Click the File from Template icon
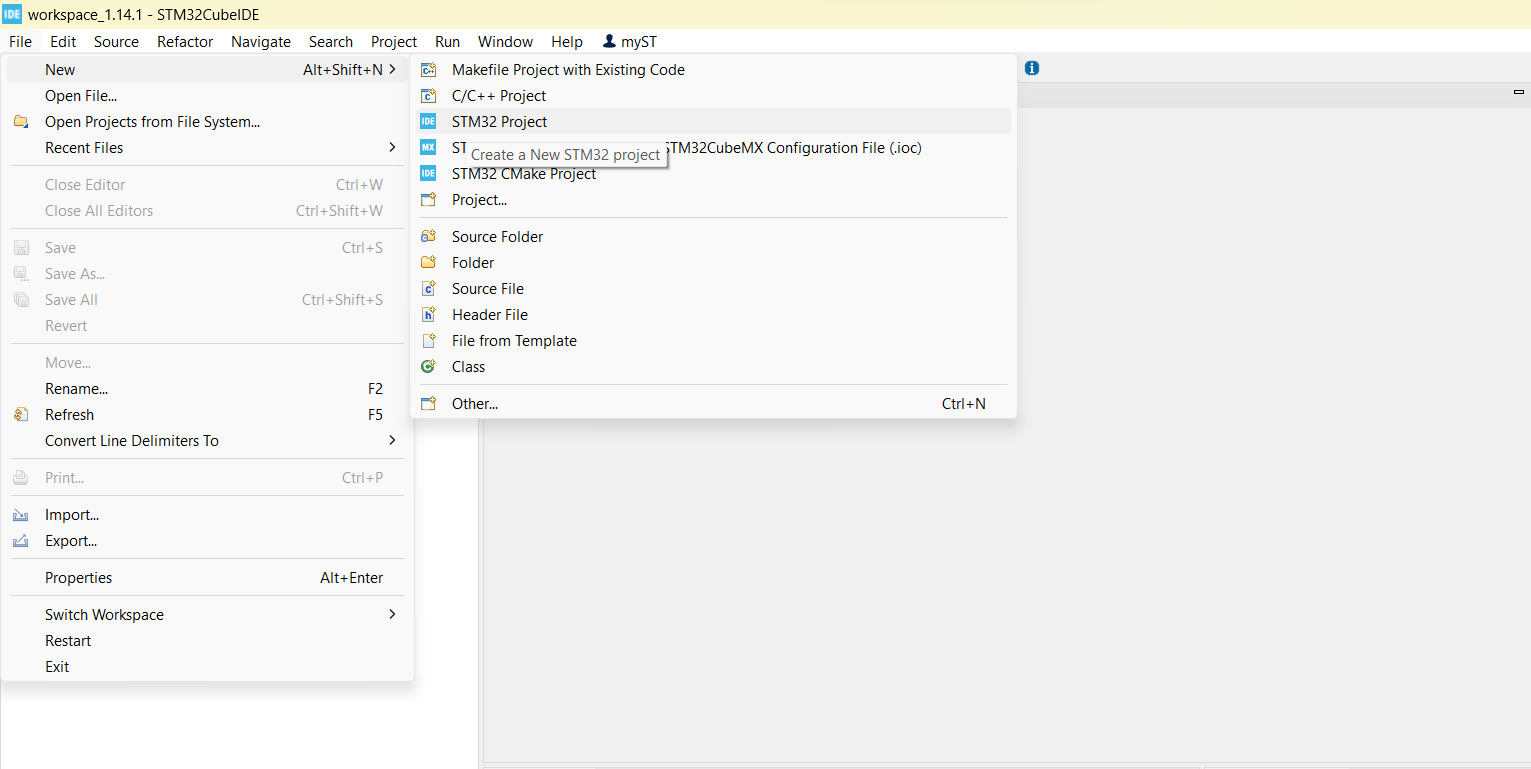 pos(428,341)
